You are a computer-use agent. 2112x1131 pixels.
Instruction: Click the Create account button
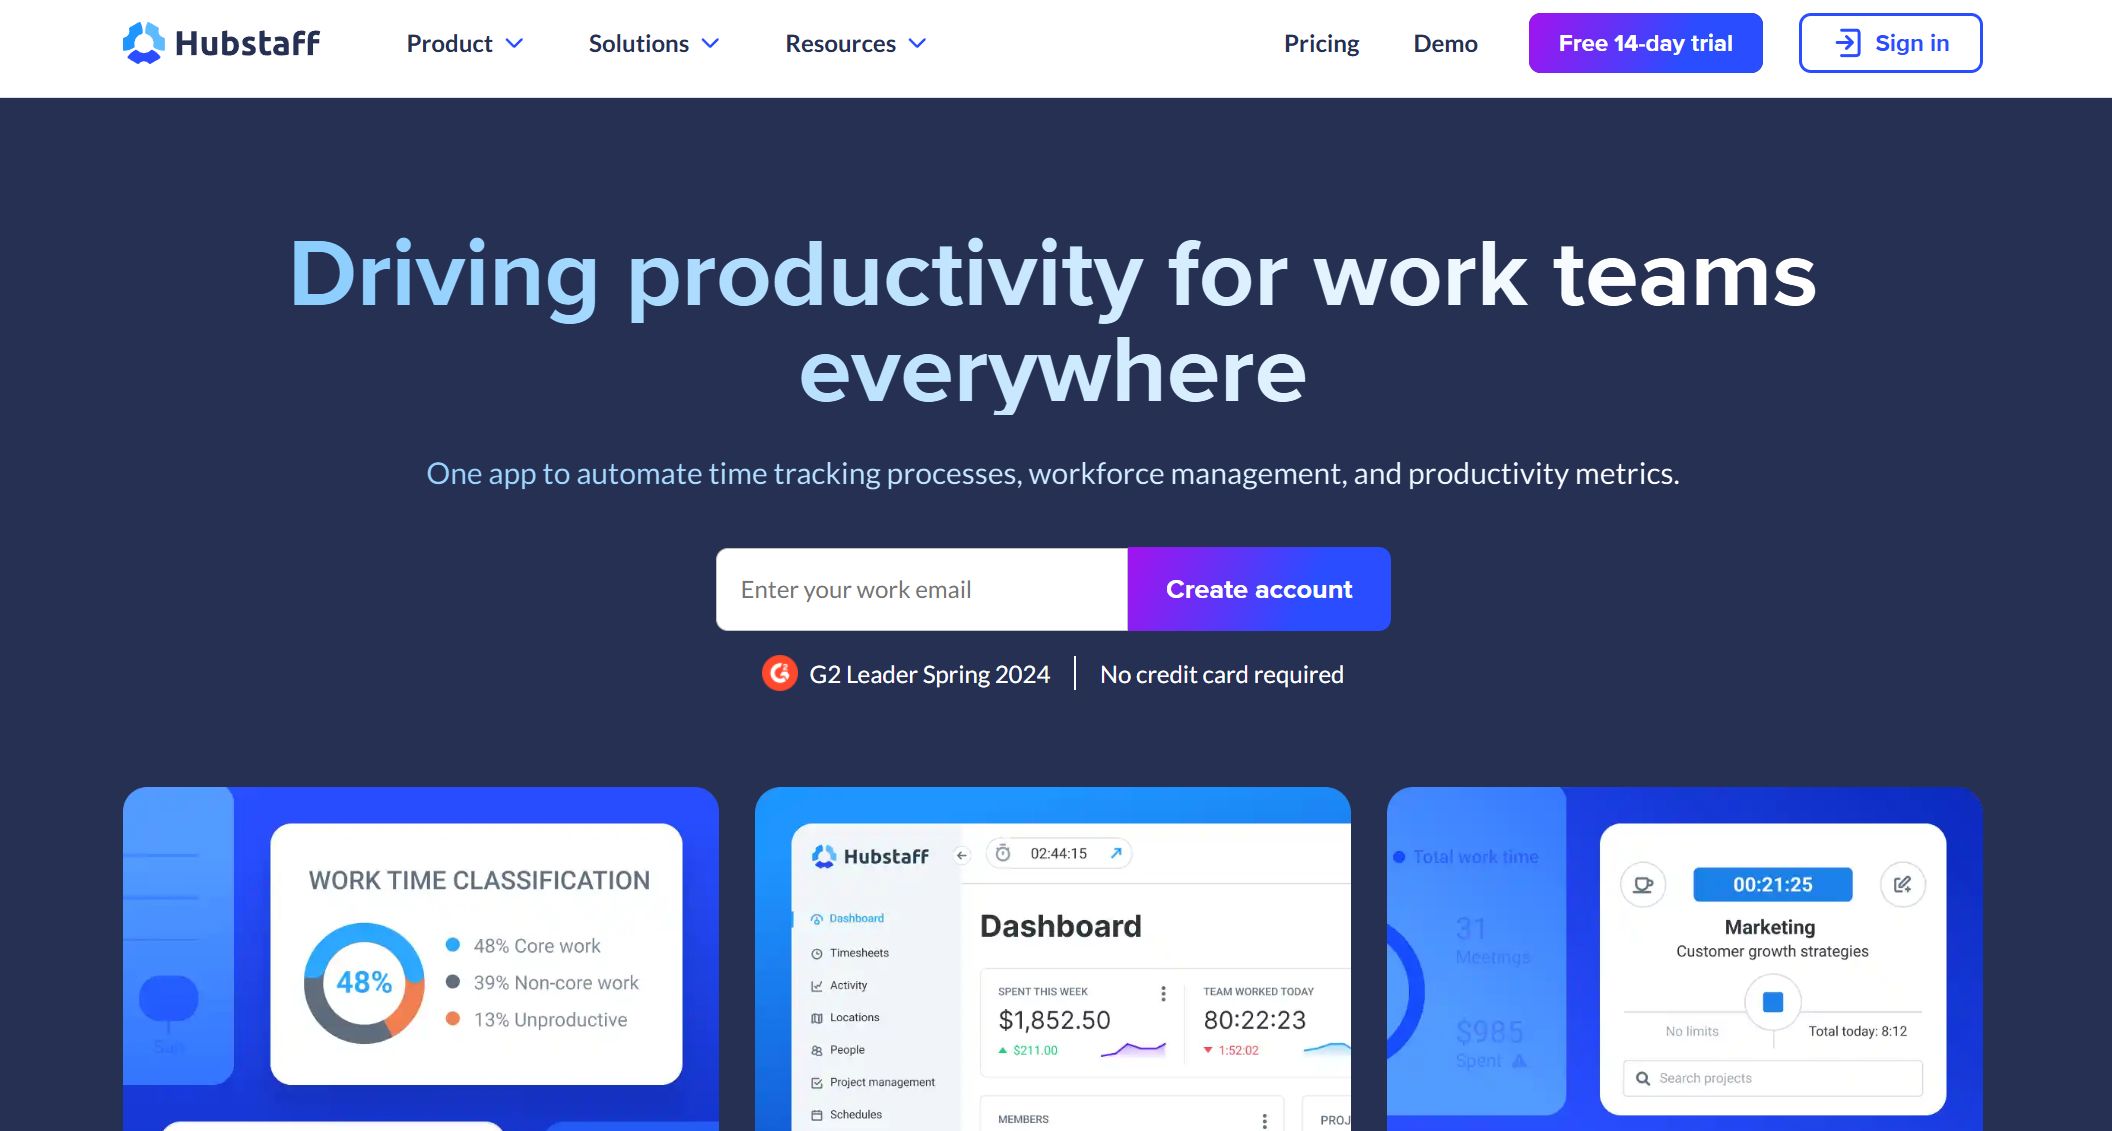(1259, 589)
